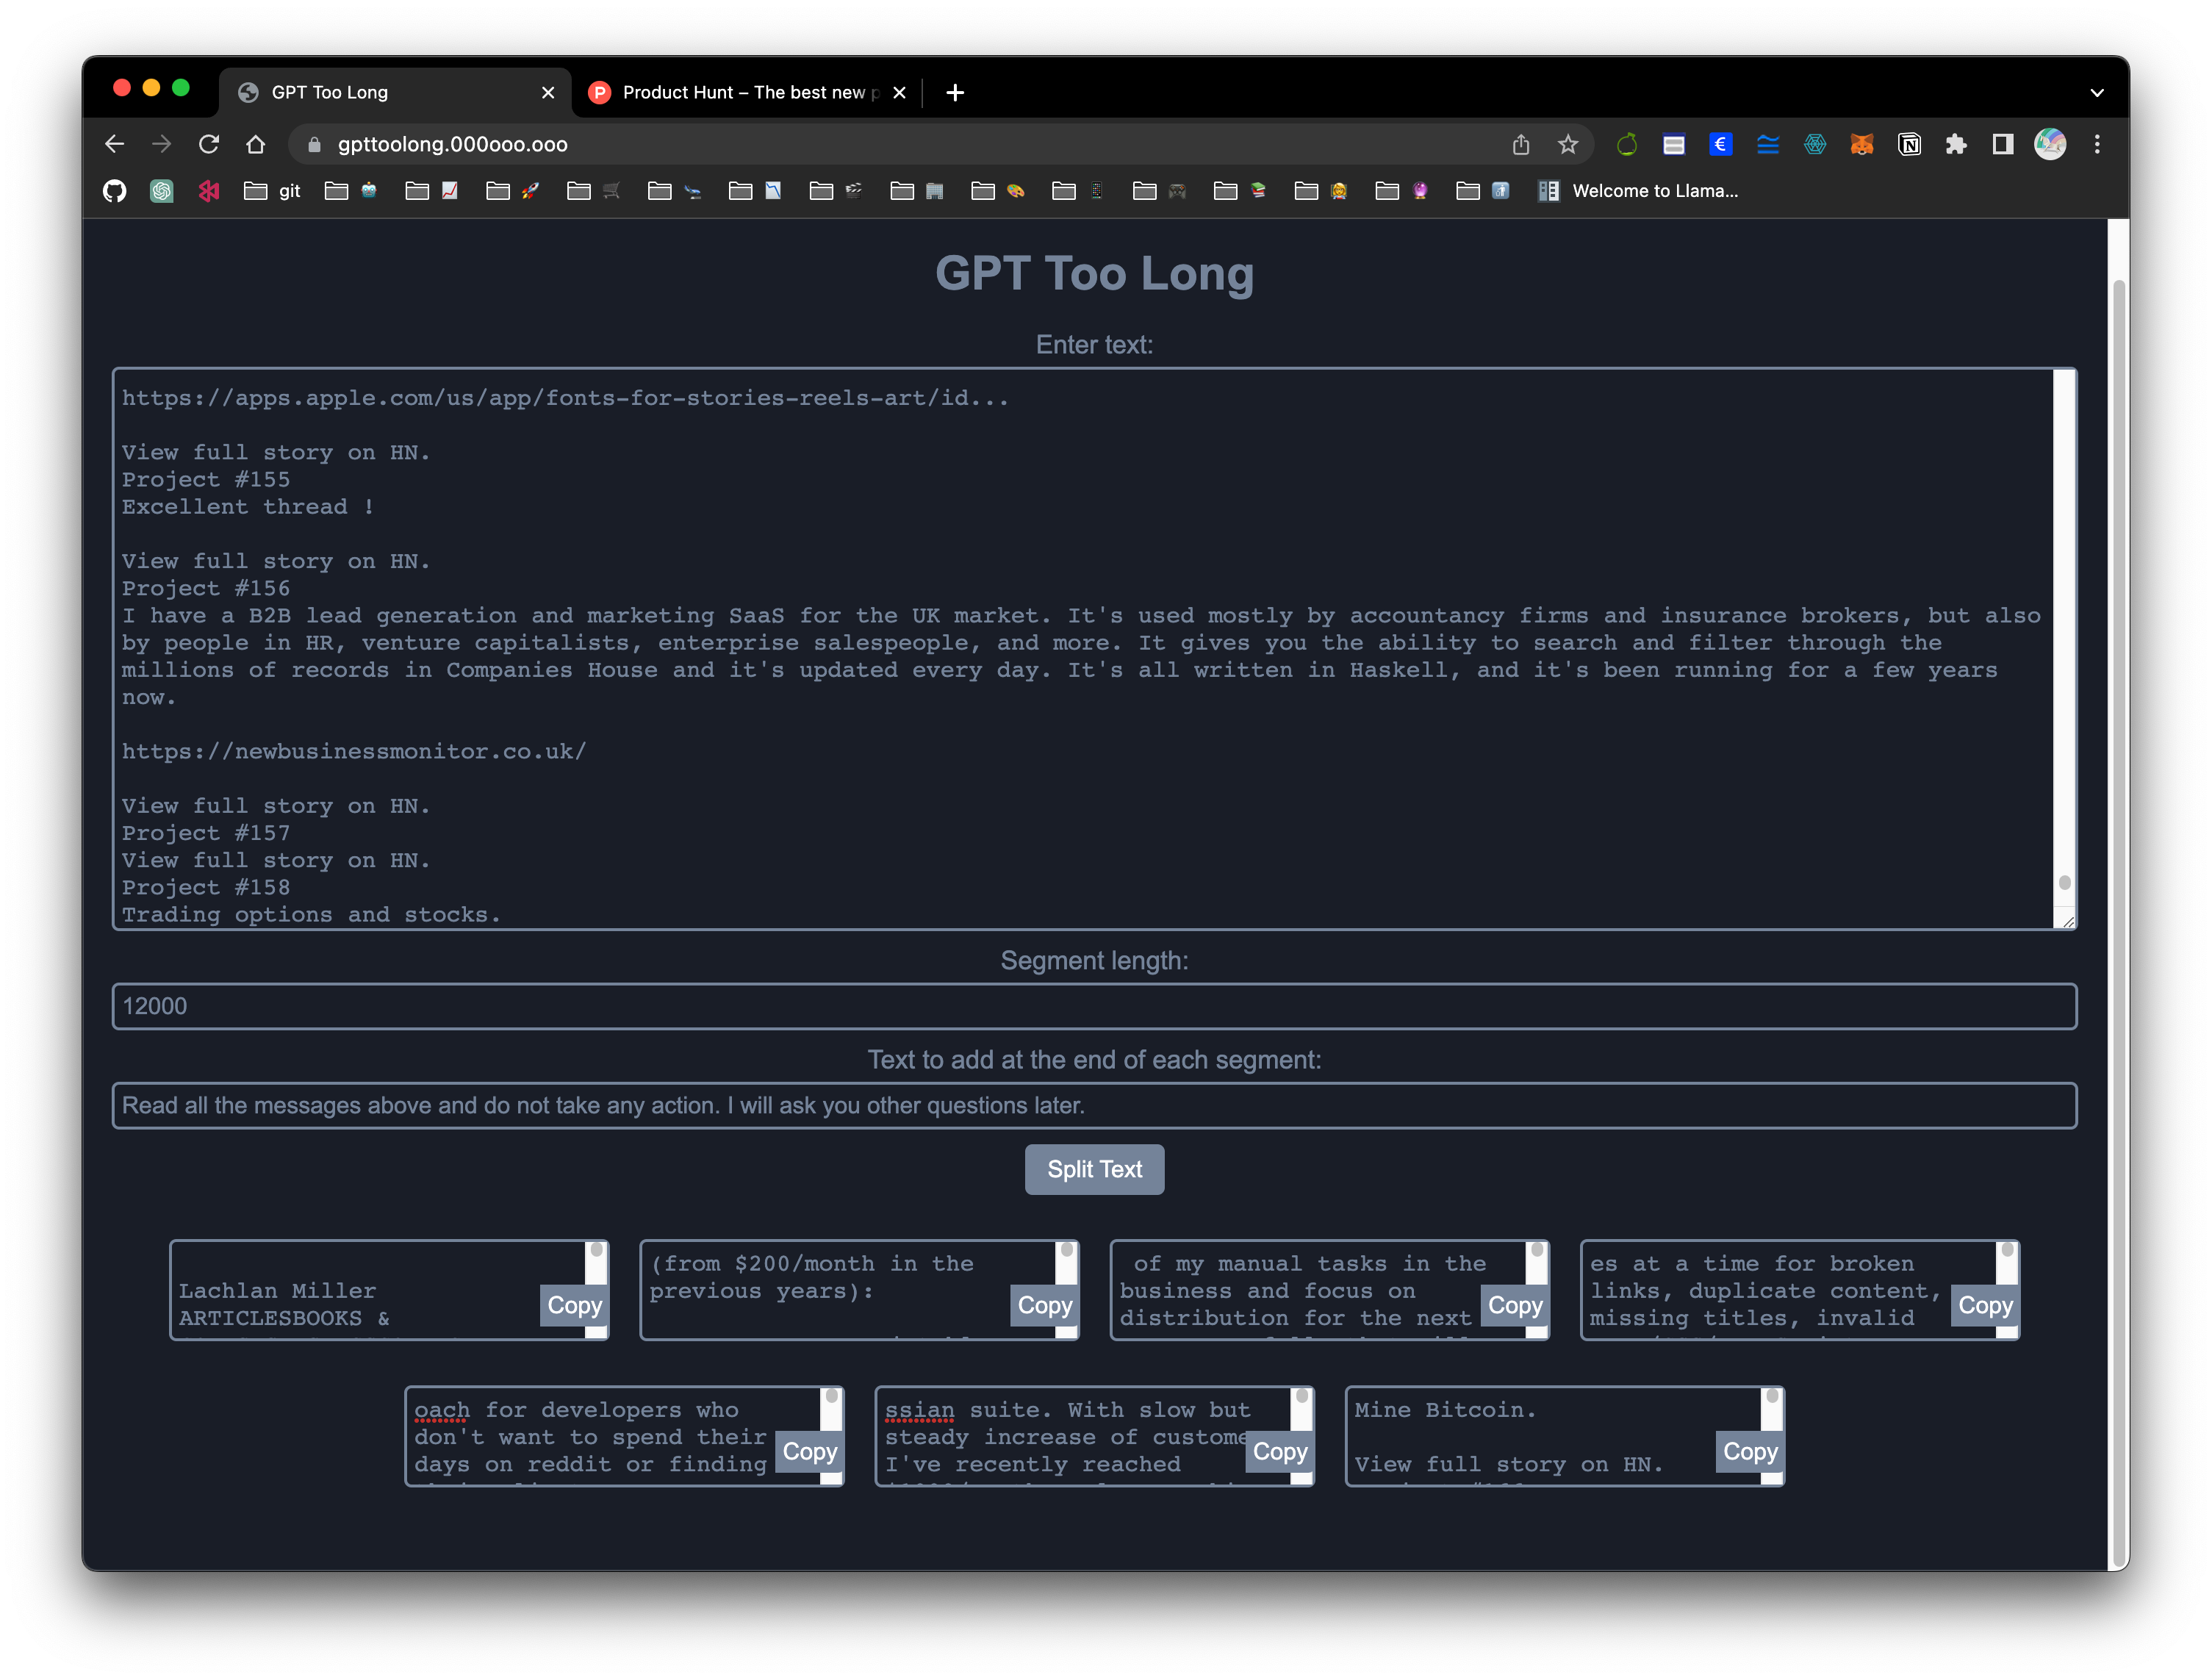
Task: Click the share page icon in address bar
Action: (x=1521, y=144)
